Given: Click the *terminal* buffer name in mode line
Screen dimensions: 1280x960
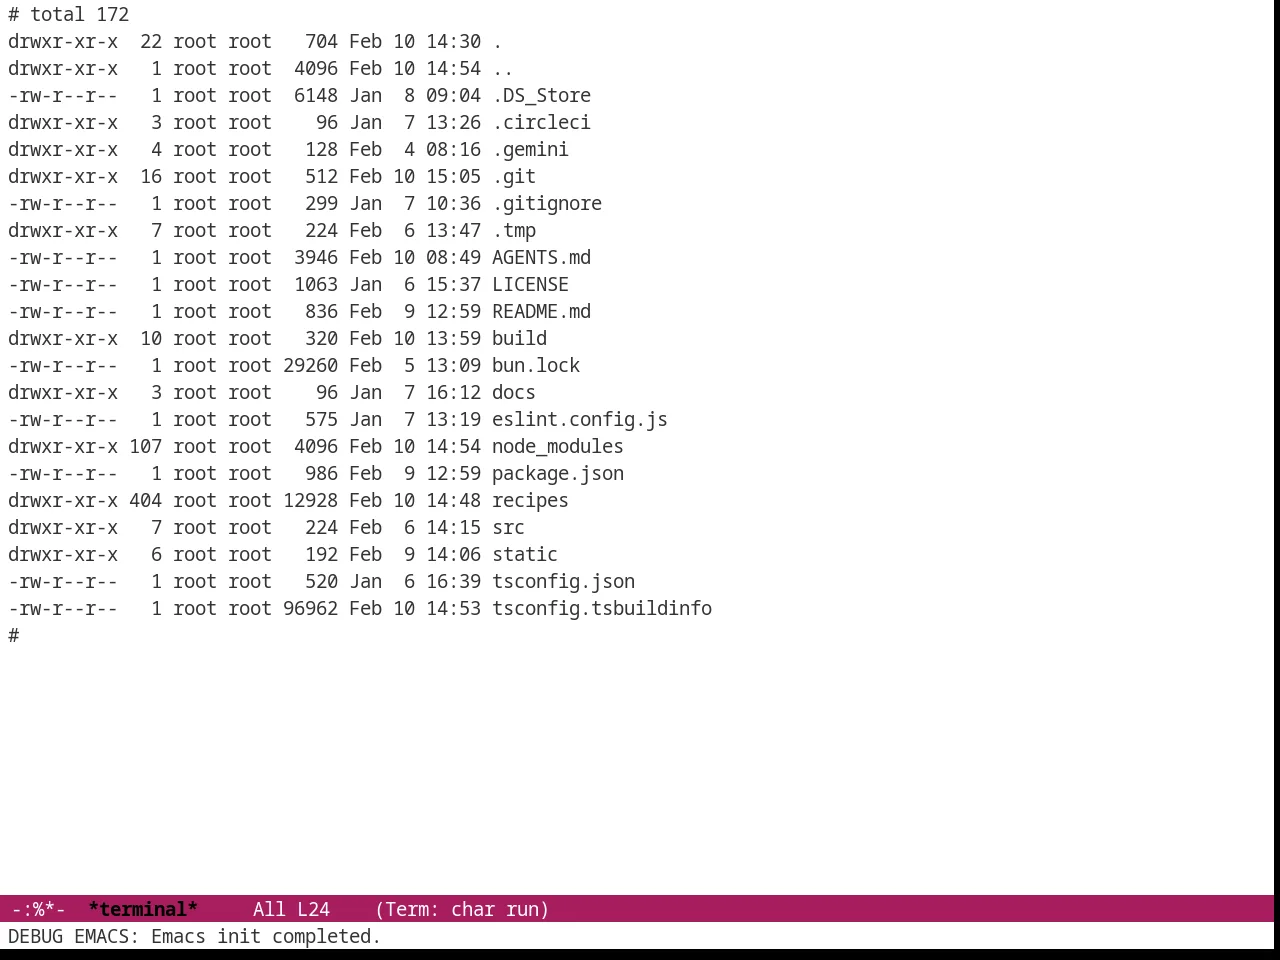Looking at the screenshot, I should pyautogui.click(x=143, y=909).
